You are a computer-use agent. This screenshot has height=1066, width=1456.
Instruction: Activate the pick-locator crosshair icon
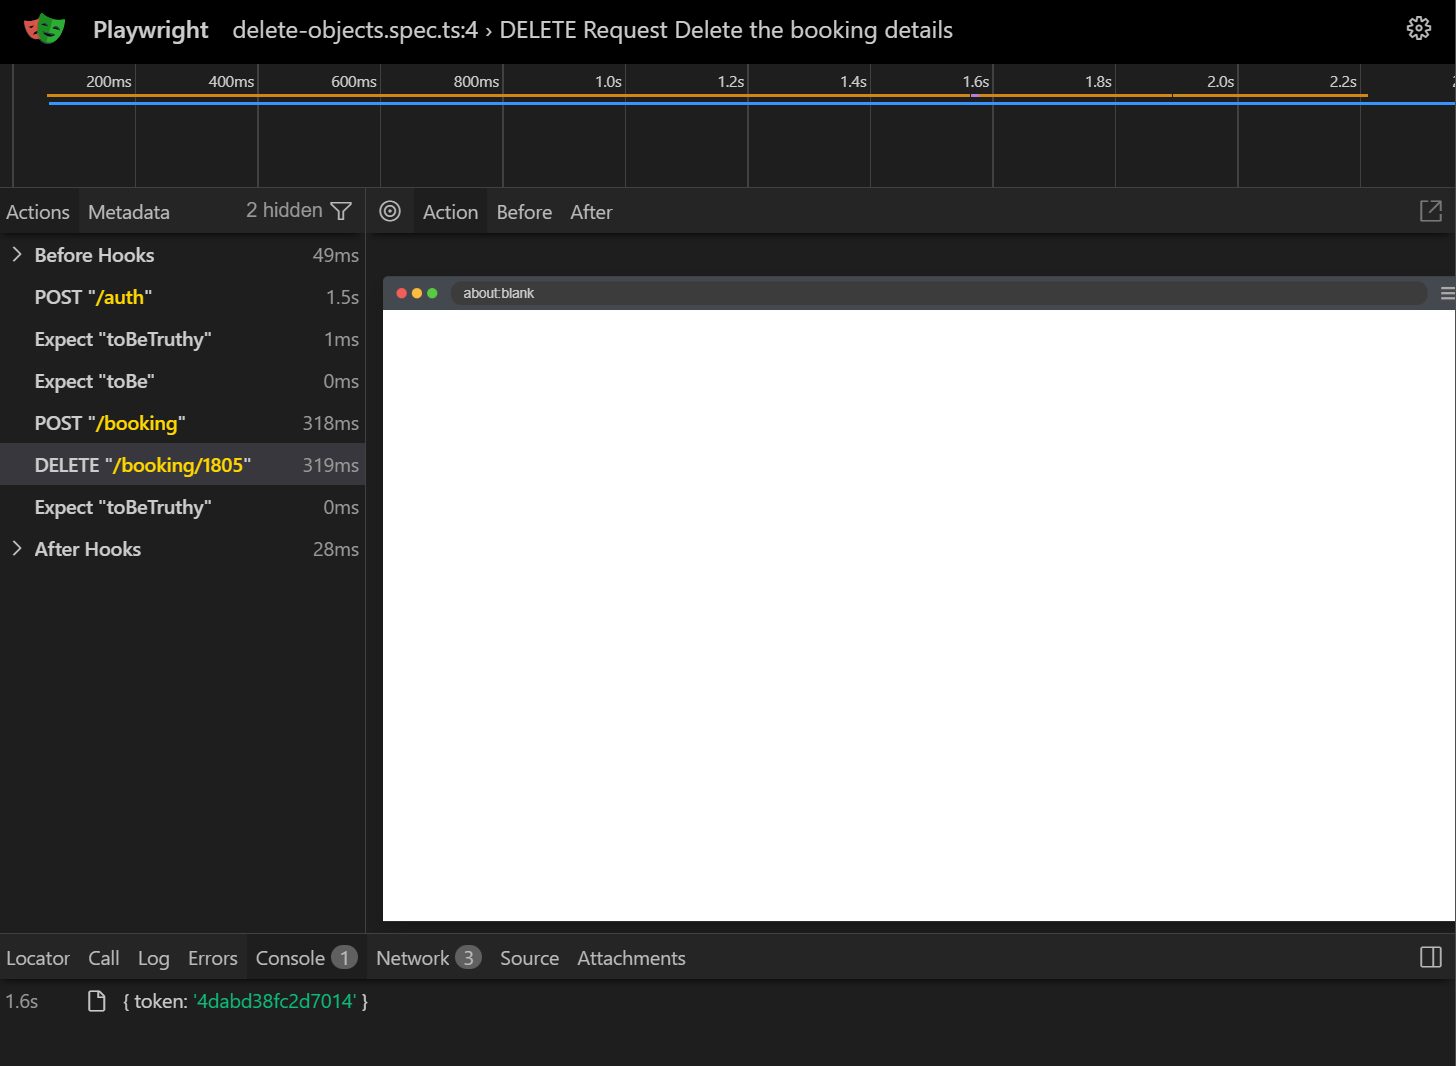391,211
